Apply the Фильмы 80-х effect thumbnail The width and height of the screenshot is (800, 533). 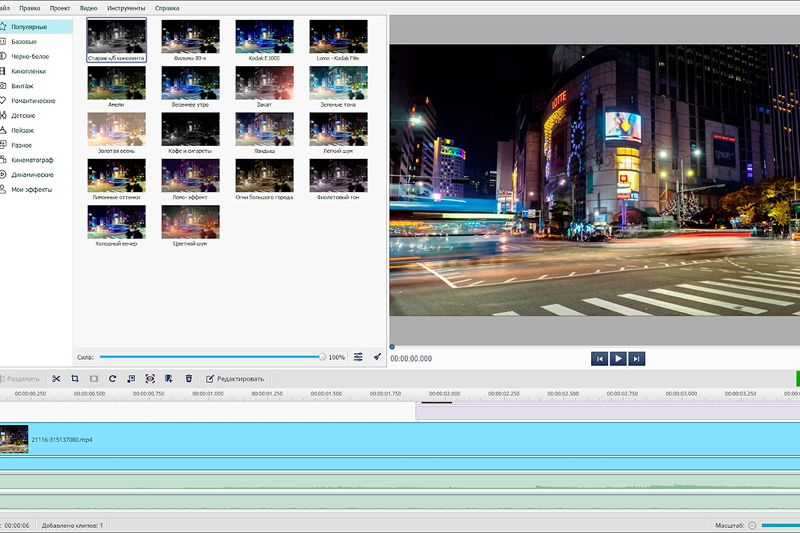coord(190,37)
